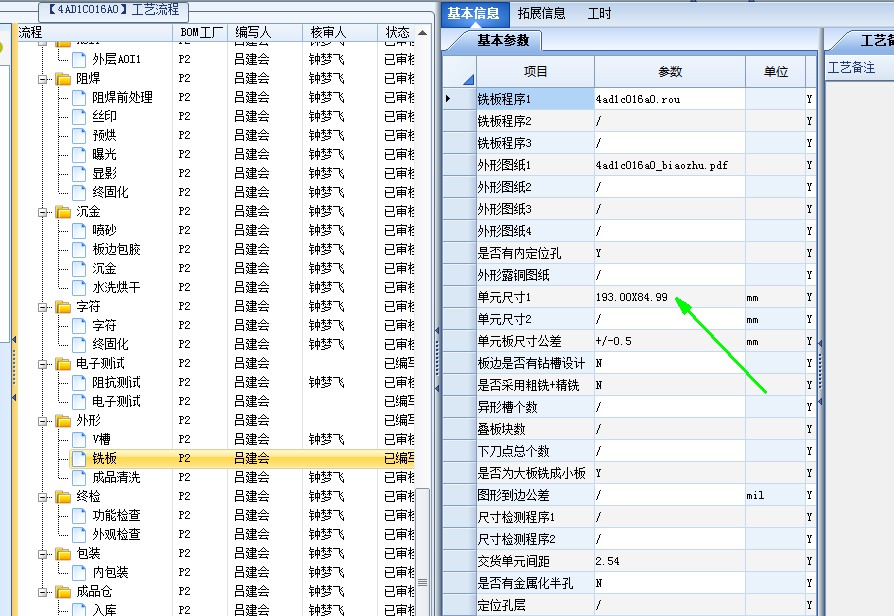Collapse the 字符 tree node
The height and width of the screenshot is (616, 894).
pyautogui.click(x=43, y=307)
